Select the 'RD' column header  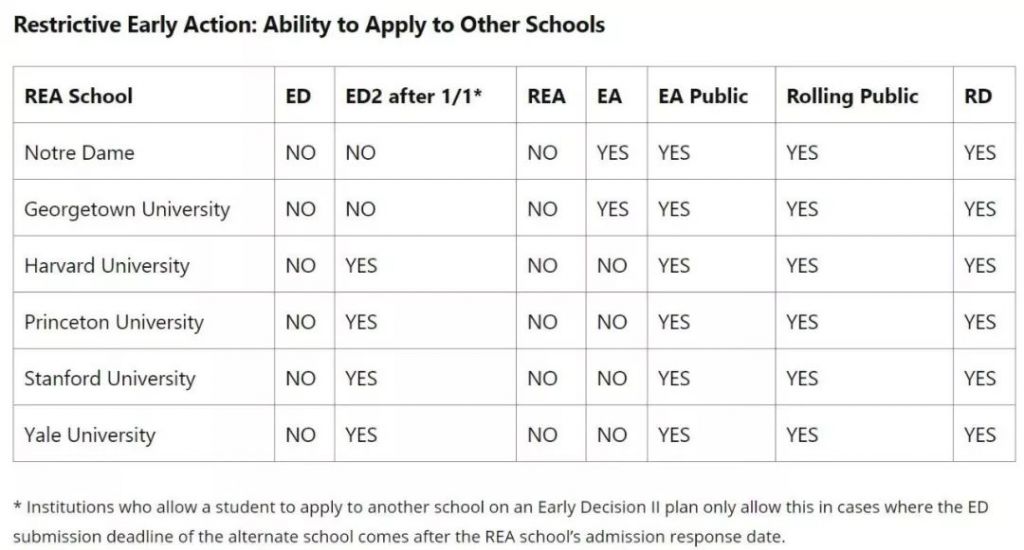coord(978,96)
